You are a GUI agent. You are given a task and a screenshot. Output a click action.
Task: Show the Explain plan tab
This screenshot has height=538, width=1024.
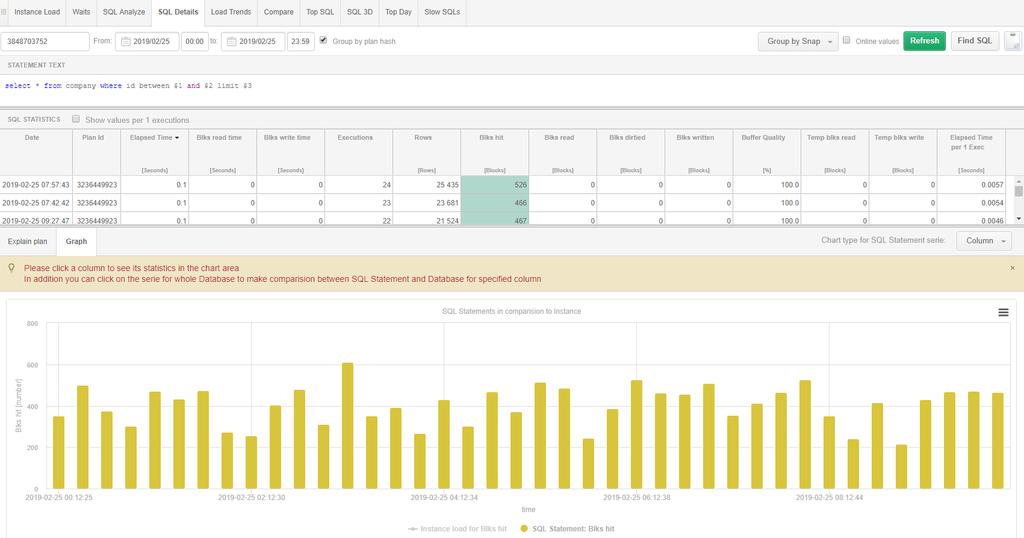point(27,242)
